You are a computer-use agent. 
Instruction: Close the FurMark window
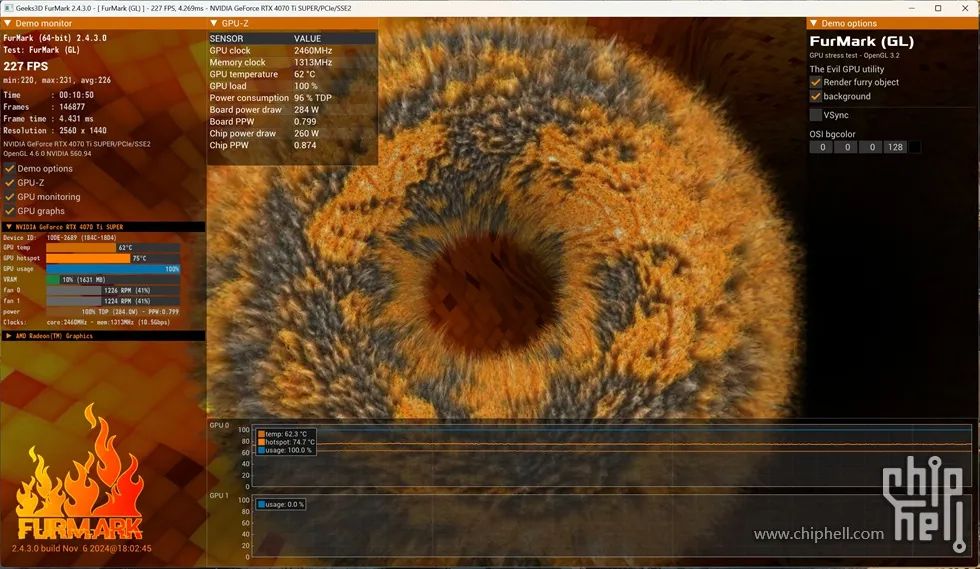[966, 8]
